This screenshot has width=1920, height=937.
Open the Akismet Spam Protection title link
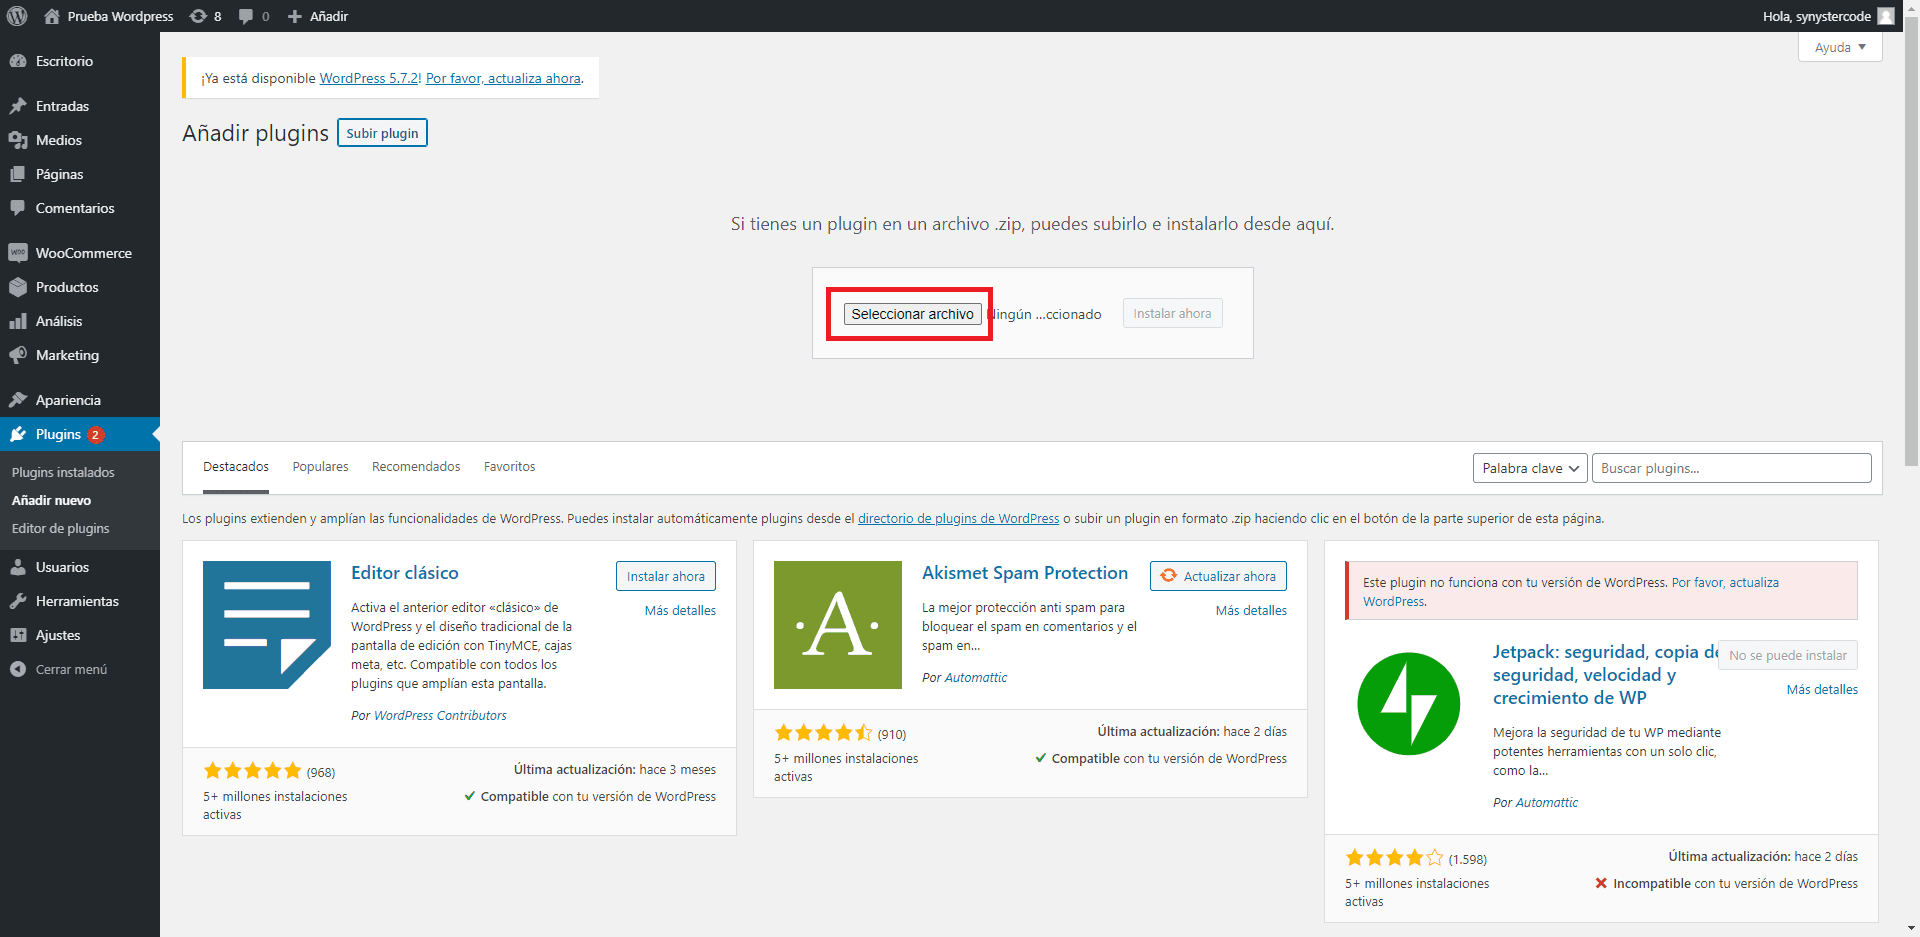pos(1025,573)
